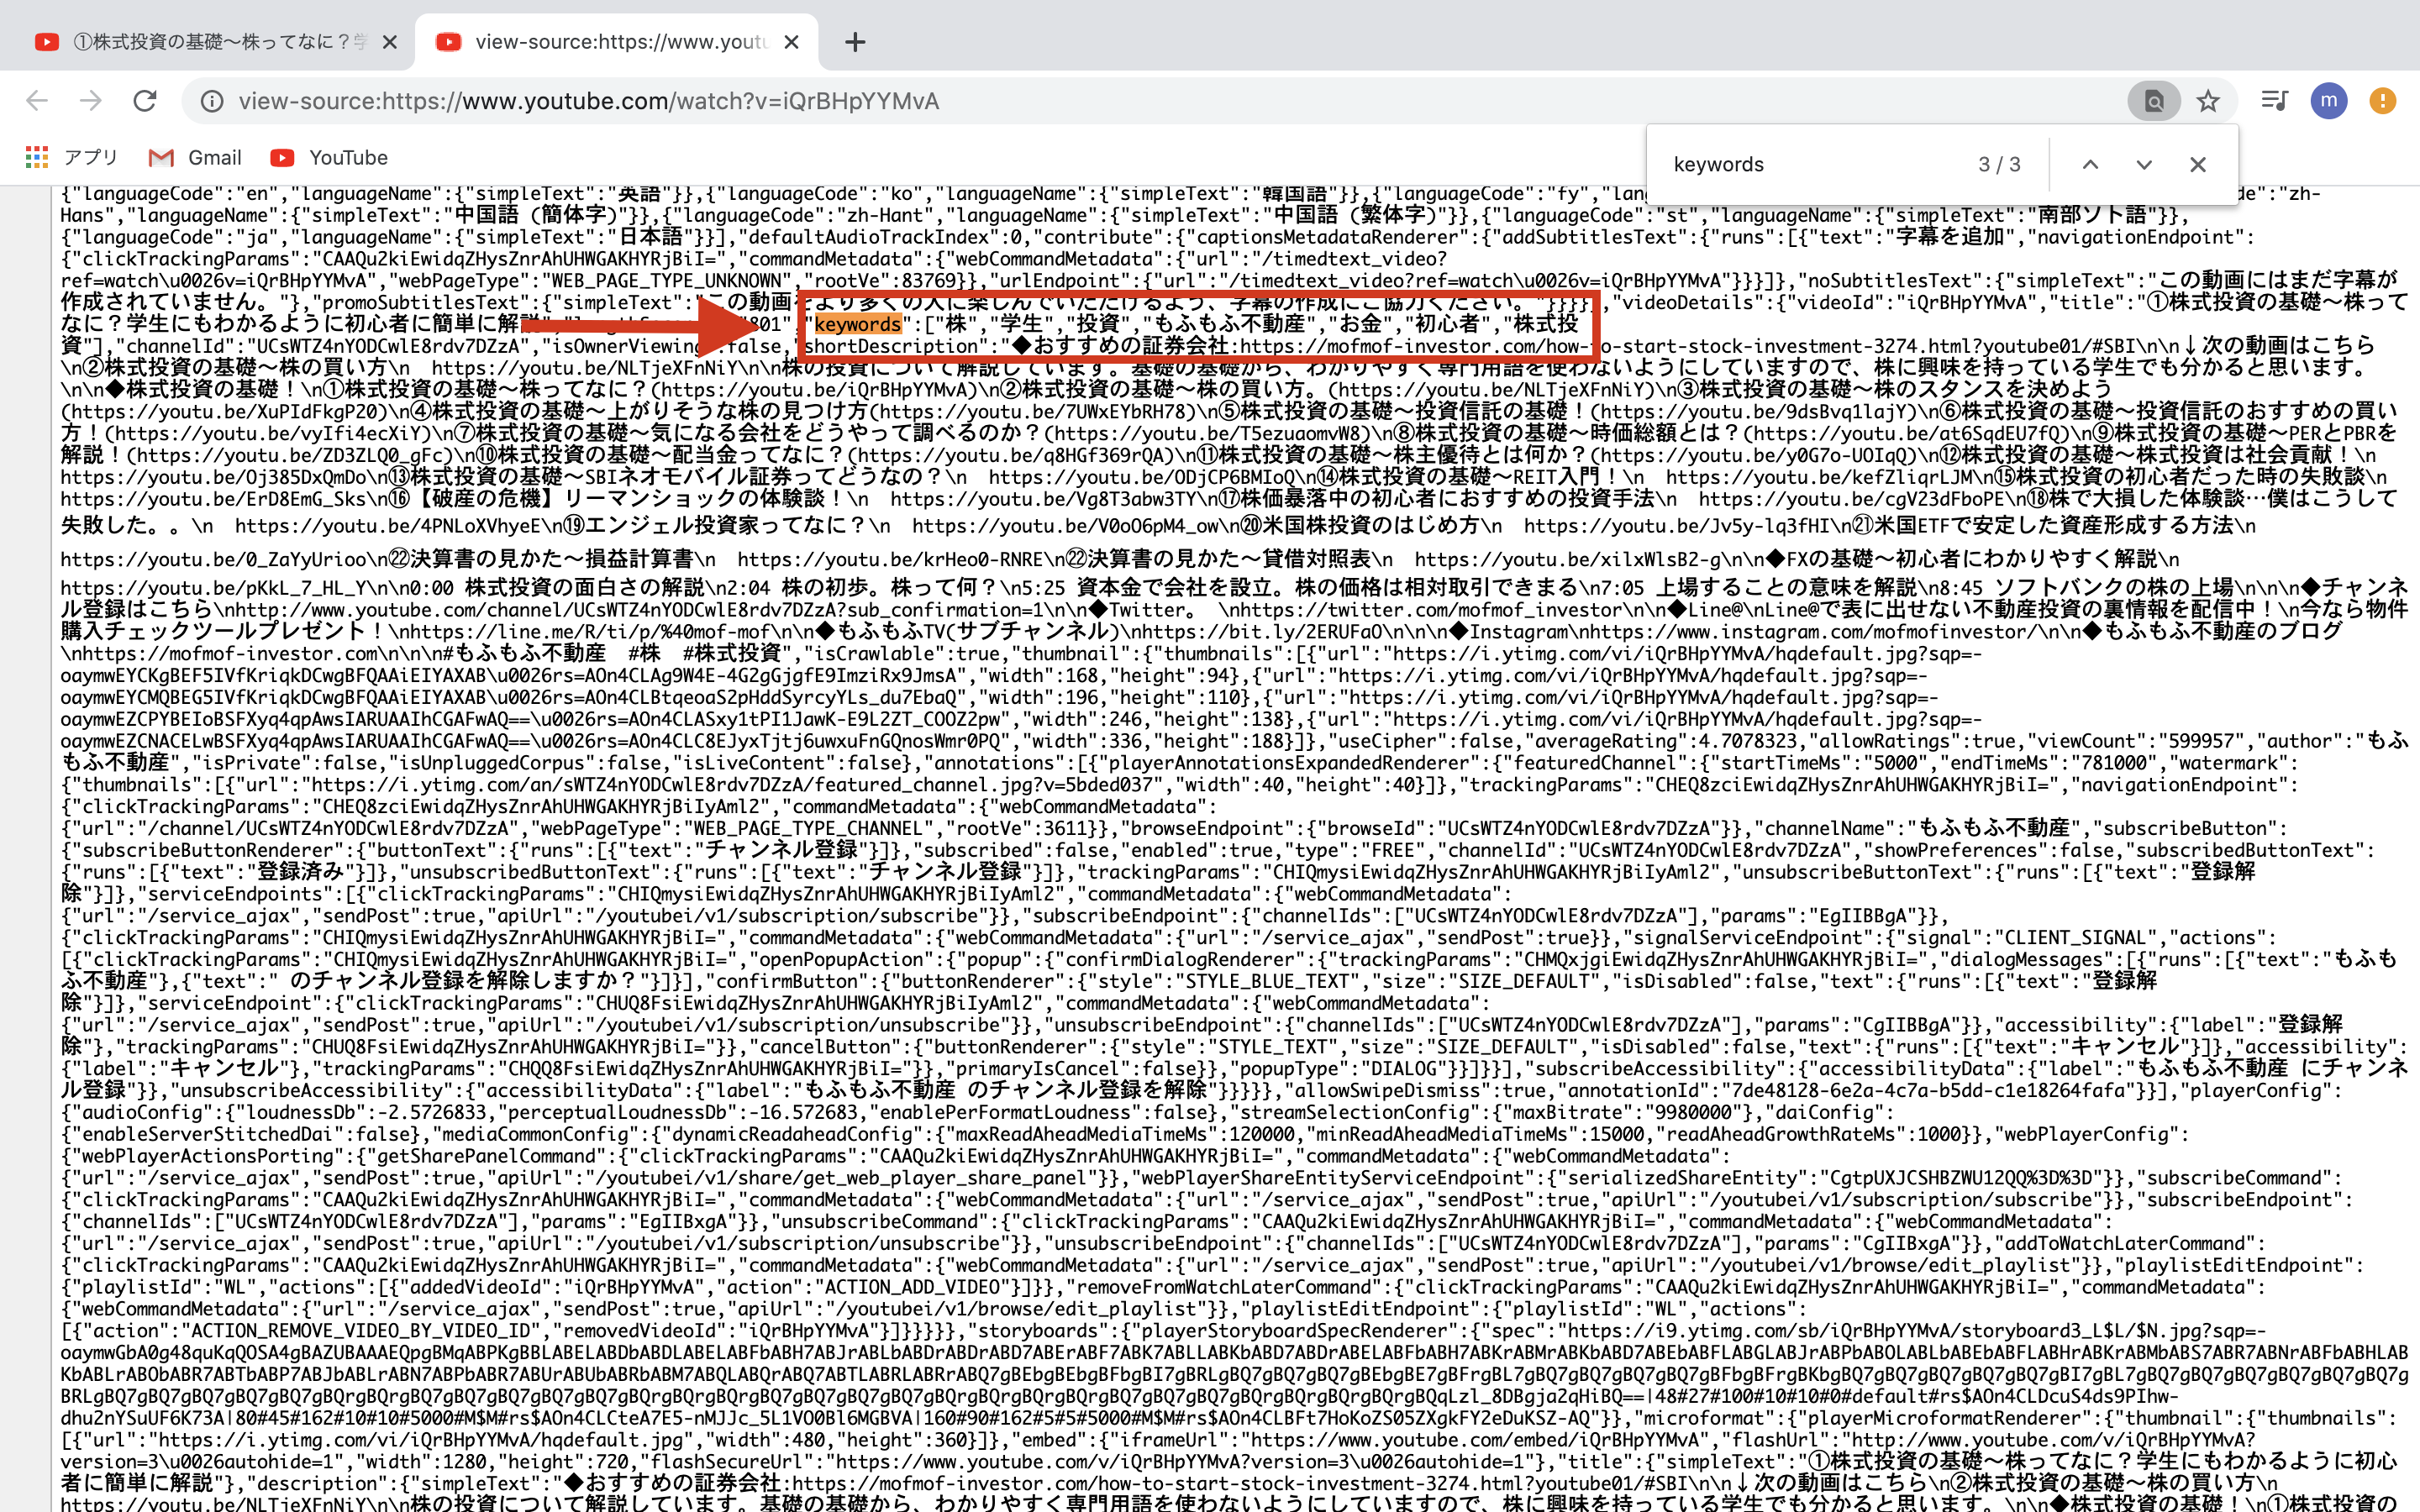Click the orange update alert icon
2420x1512 pixels.
(x=2383, y=101)
